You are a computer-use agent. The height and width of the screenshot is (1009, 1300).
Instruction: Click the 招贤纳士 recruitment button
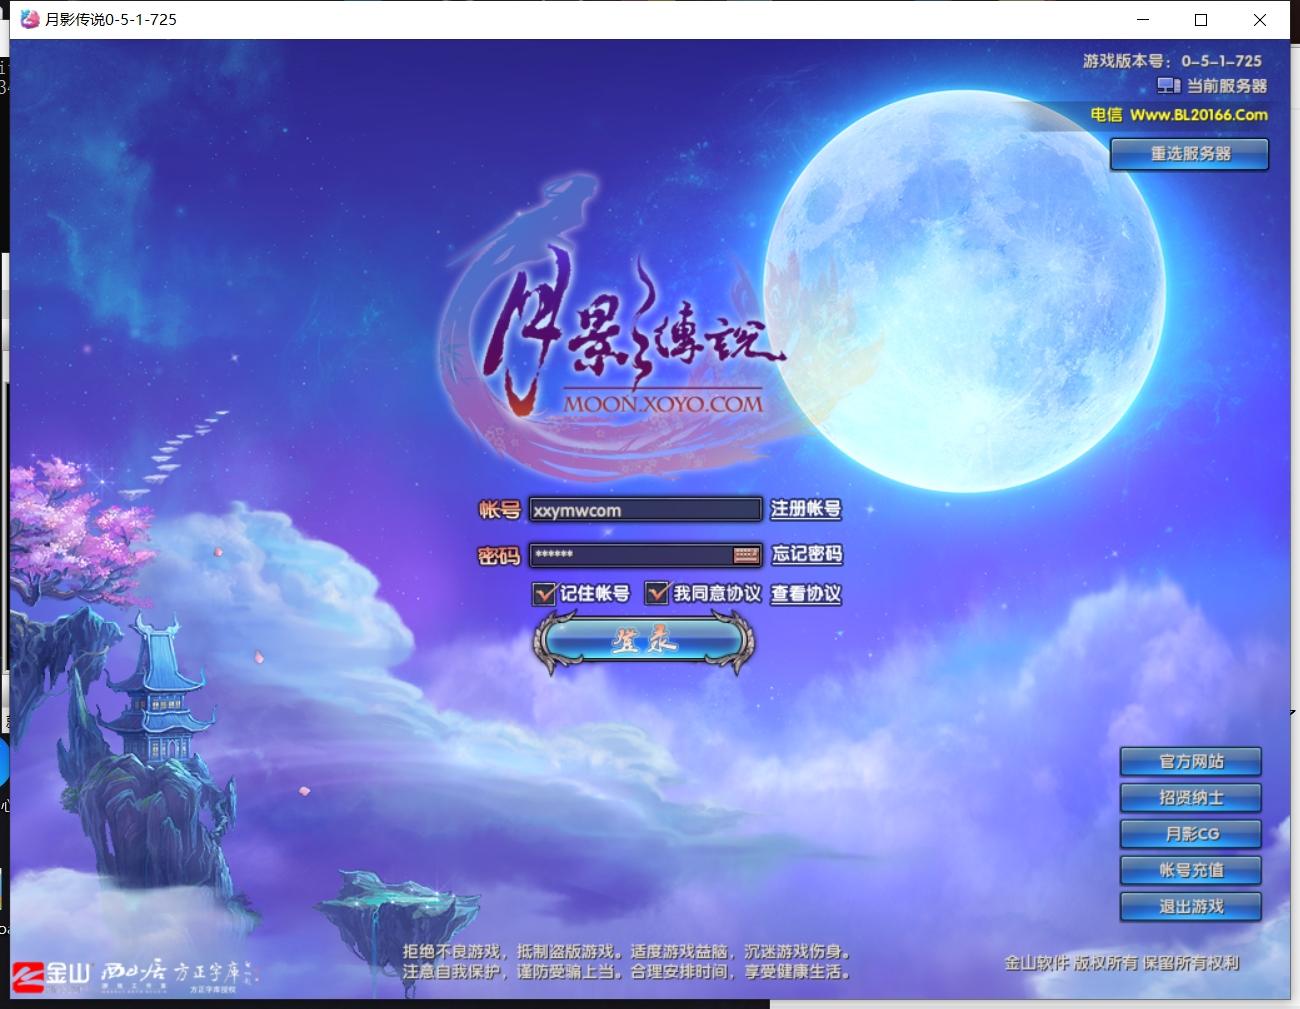(x=1191, y=798)
